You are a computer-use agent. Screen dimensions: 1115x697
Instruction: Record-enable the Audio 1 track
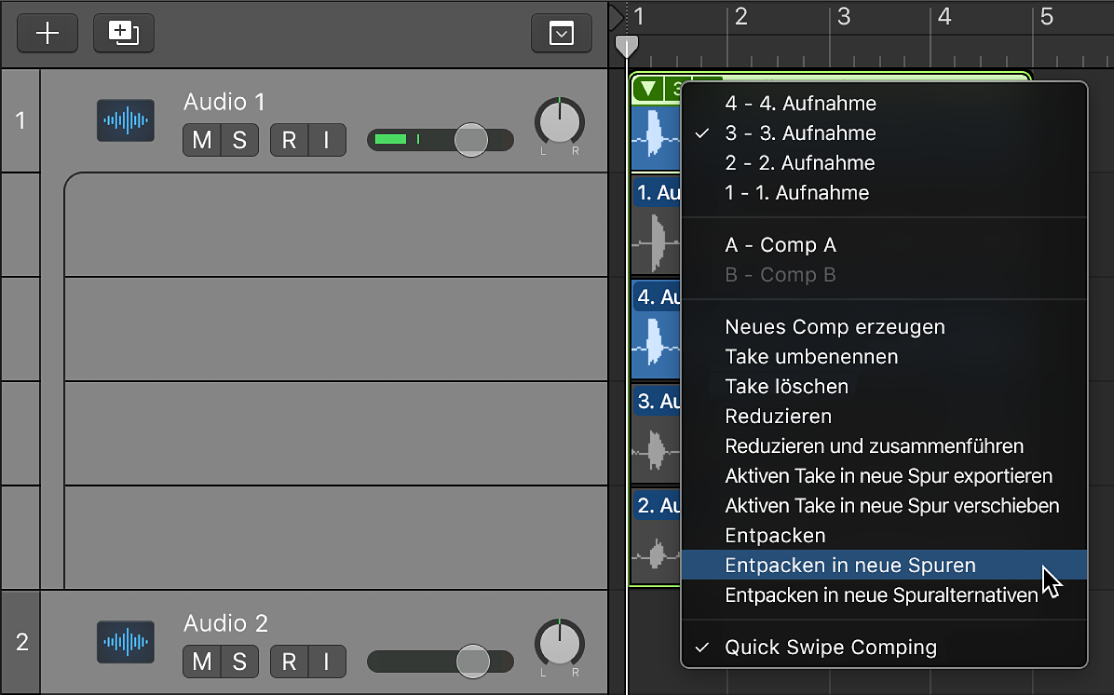289,140
